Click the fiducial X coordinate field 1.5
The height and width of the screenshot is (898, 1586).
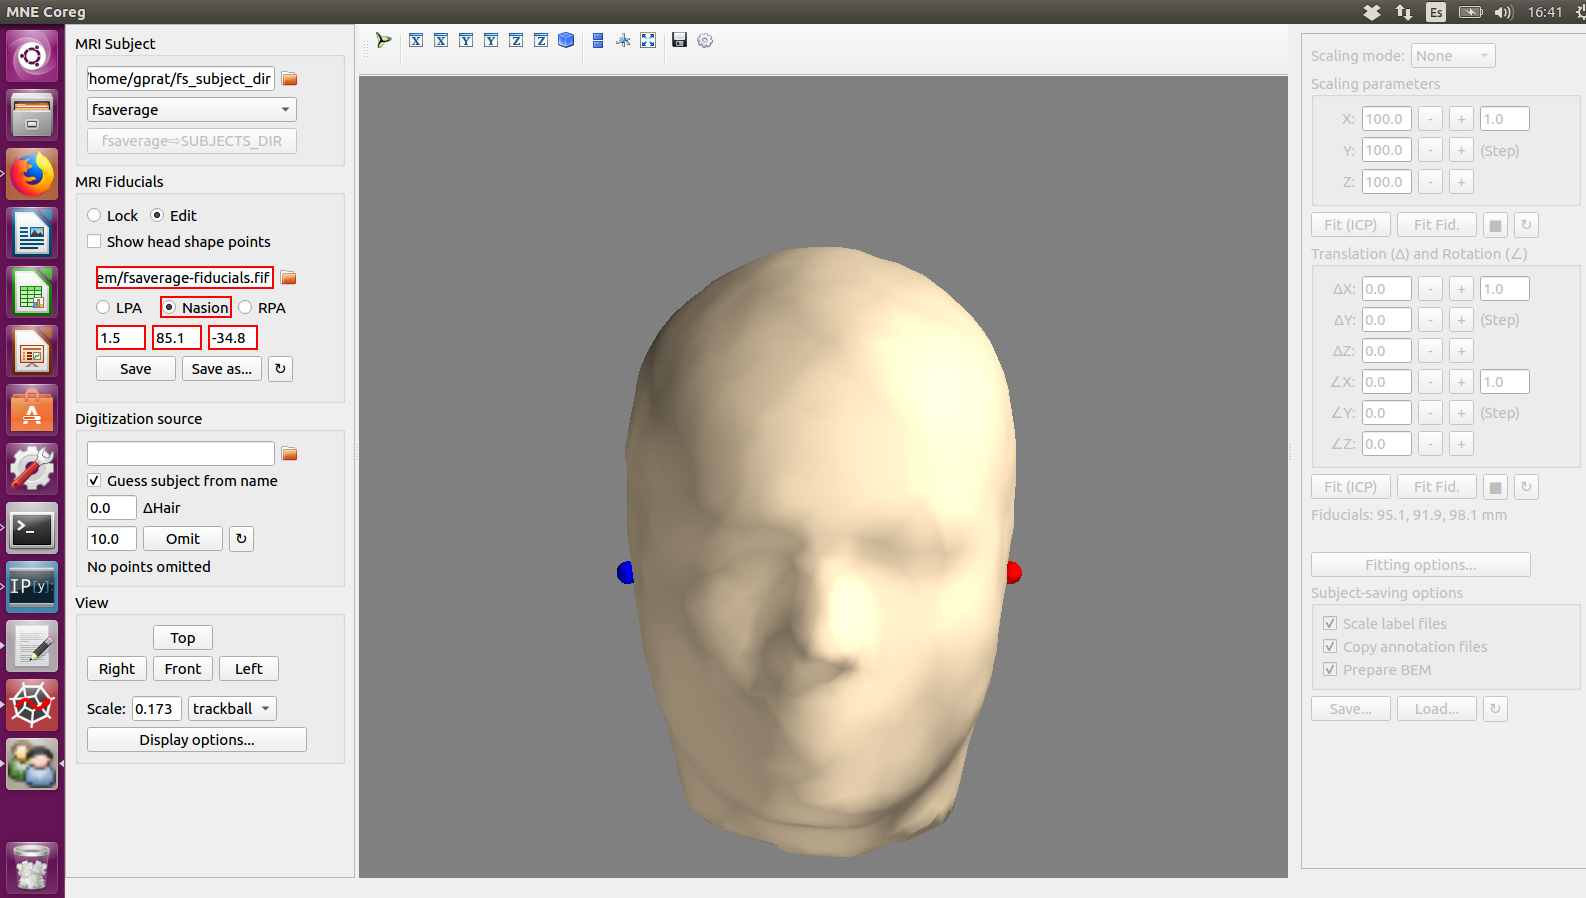coord(121,338)
